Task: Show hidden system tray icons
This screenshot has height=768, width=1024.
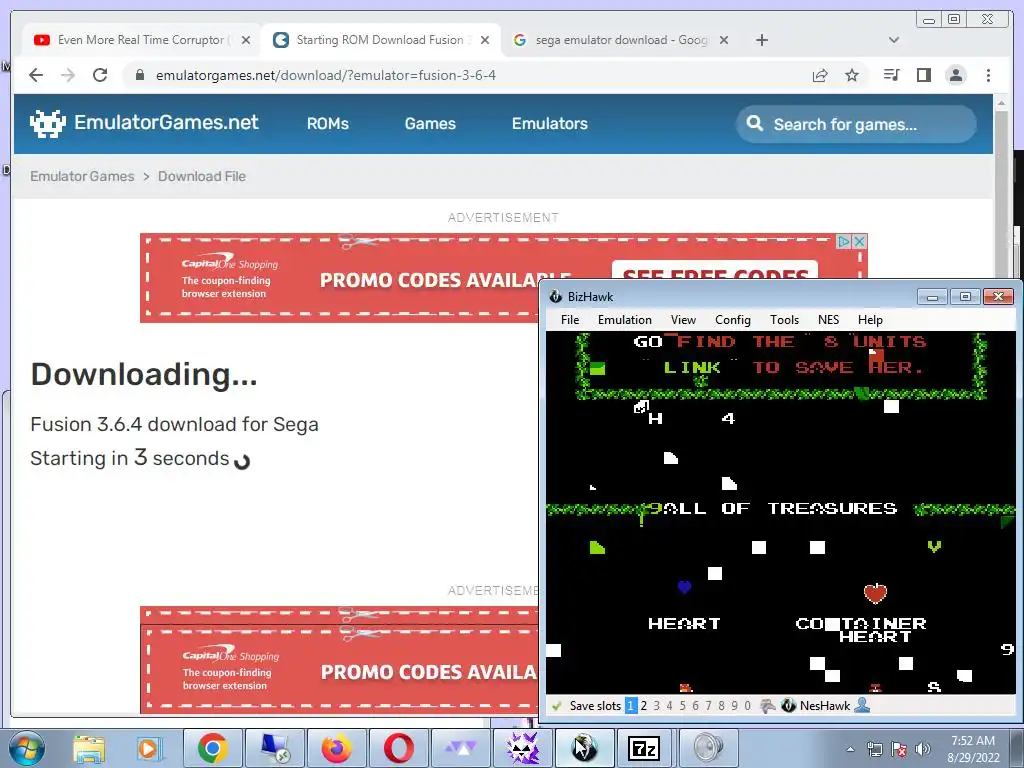Action: tap(850, 749)
